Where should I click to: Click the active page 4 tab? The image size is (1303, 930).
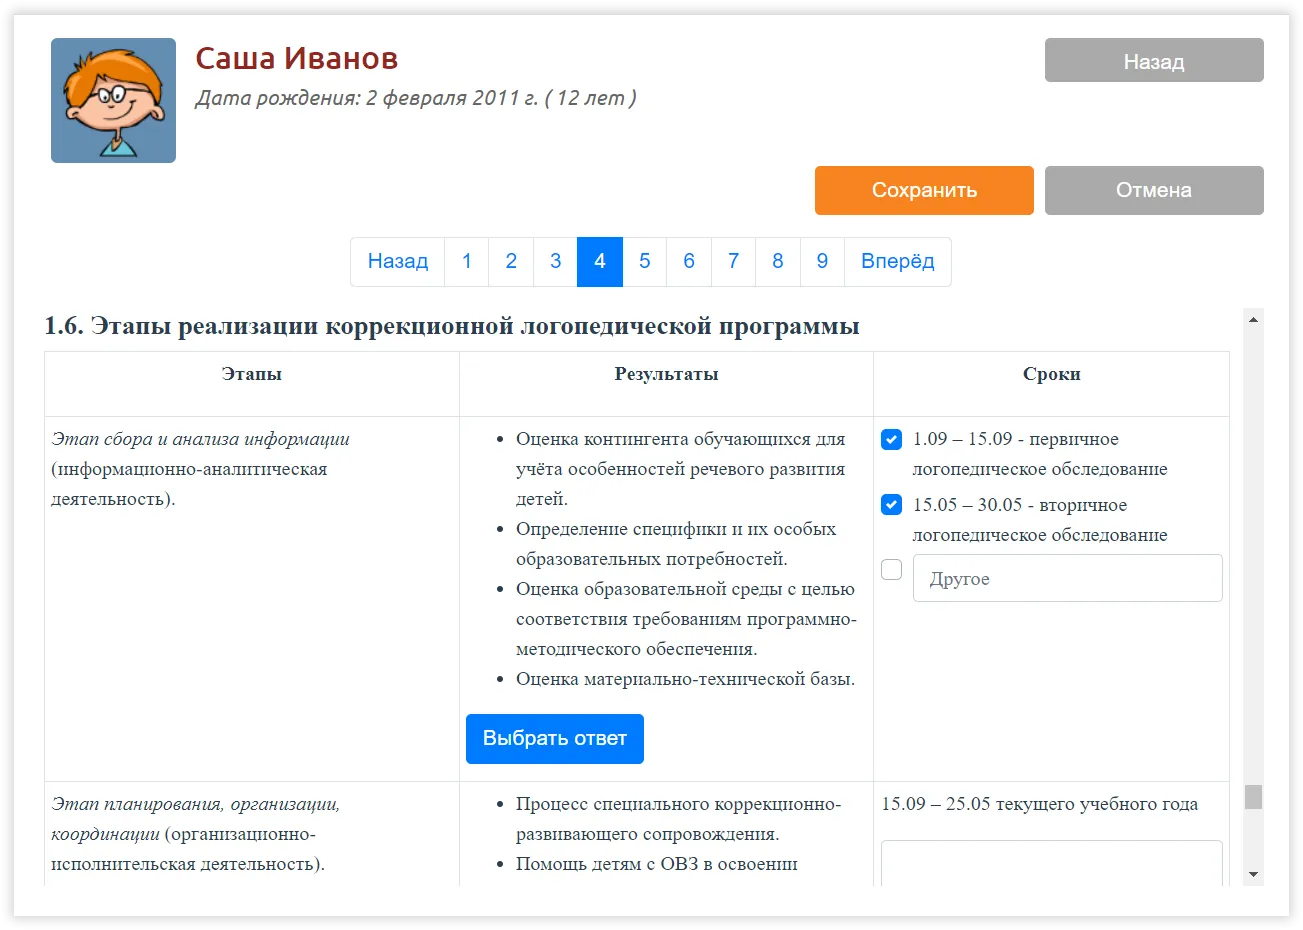tap(600, 262)
